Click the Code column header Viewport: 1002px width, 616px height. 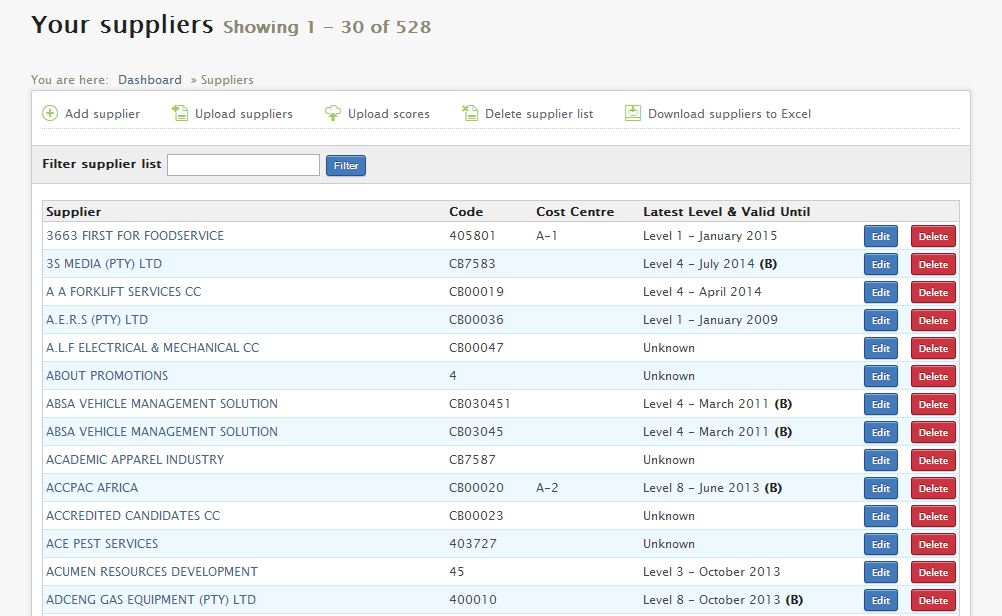(466, 212)
